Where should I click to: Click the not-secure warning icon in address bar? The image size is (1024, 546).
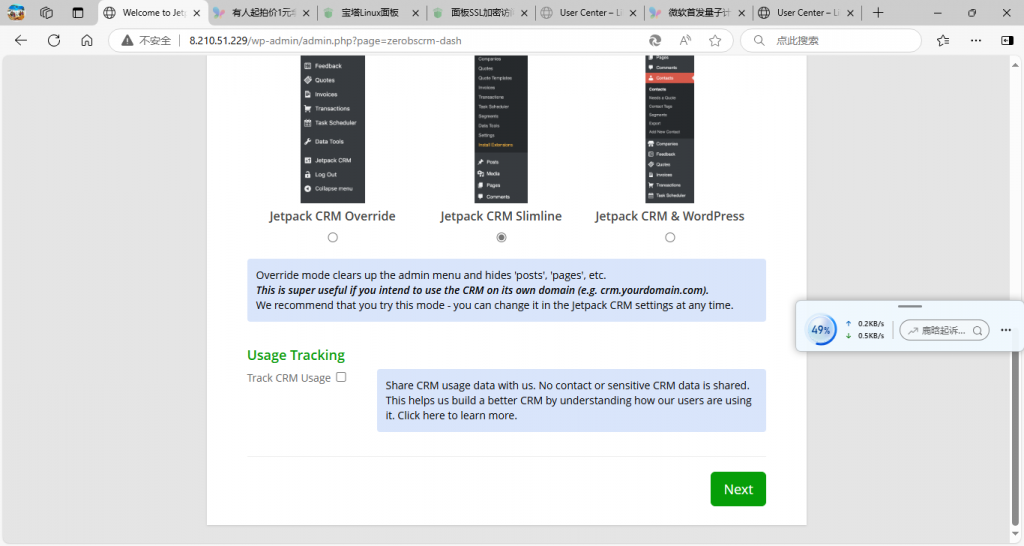click(127, 40)
